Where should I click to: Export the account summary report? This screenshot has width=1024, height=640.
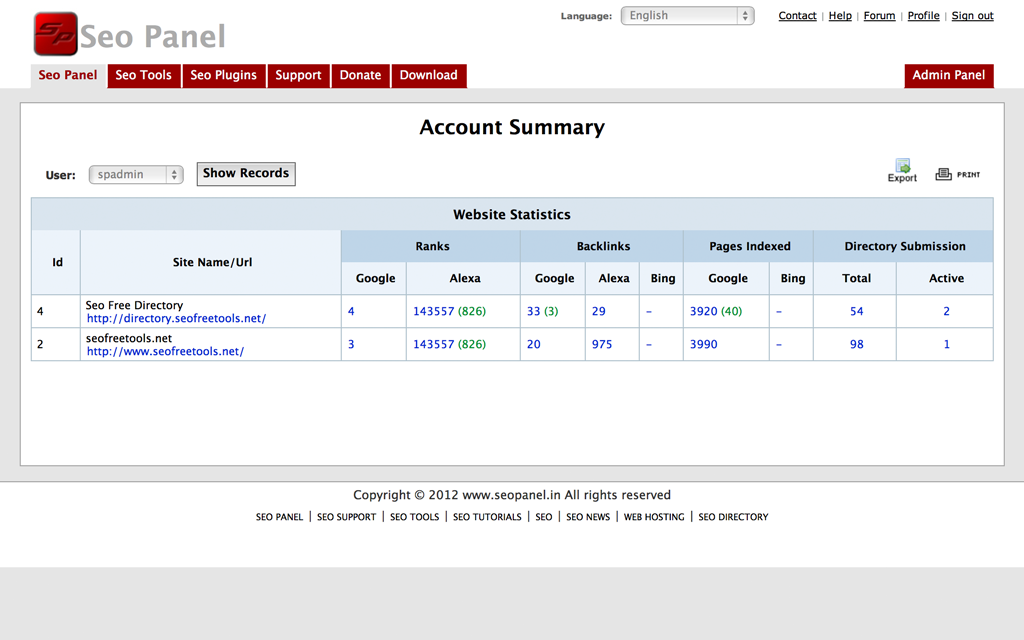(x=902, y=171)
